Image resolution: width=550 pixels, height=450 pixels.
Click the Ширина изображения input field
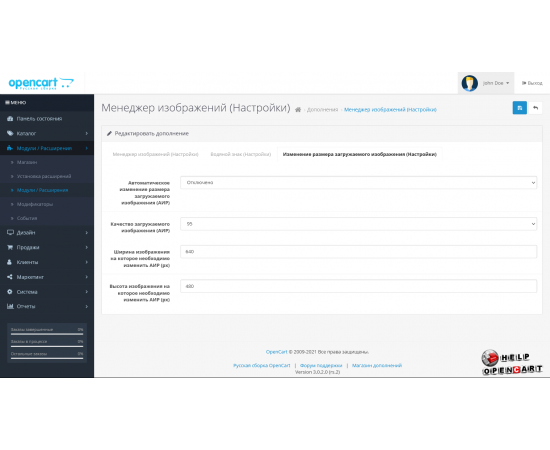click(358, 252)
